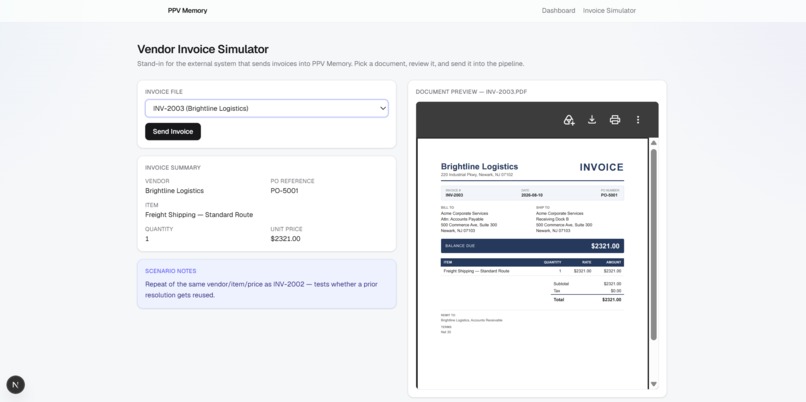Click the quantity value 1 in summary

pos(147,239)
